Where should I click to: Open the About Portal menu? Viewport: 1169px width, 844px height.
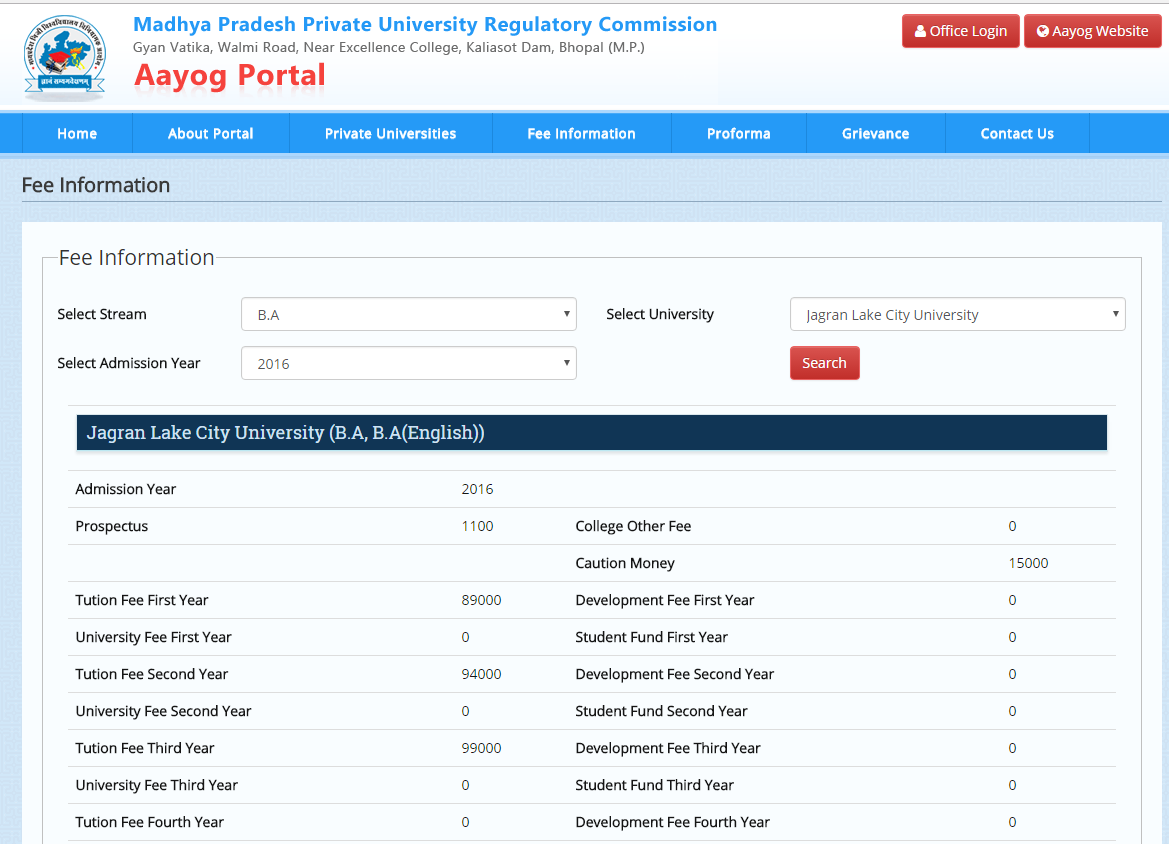210,133
